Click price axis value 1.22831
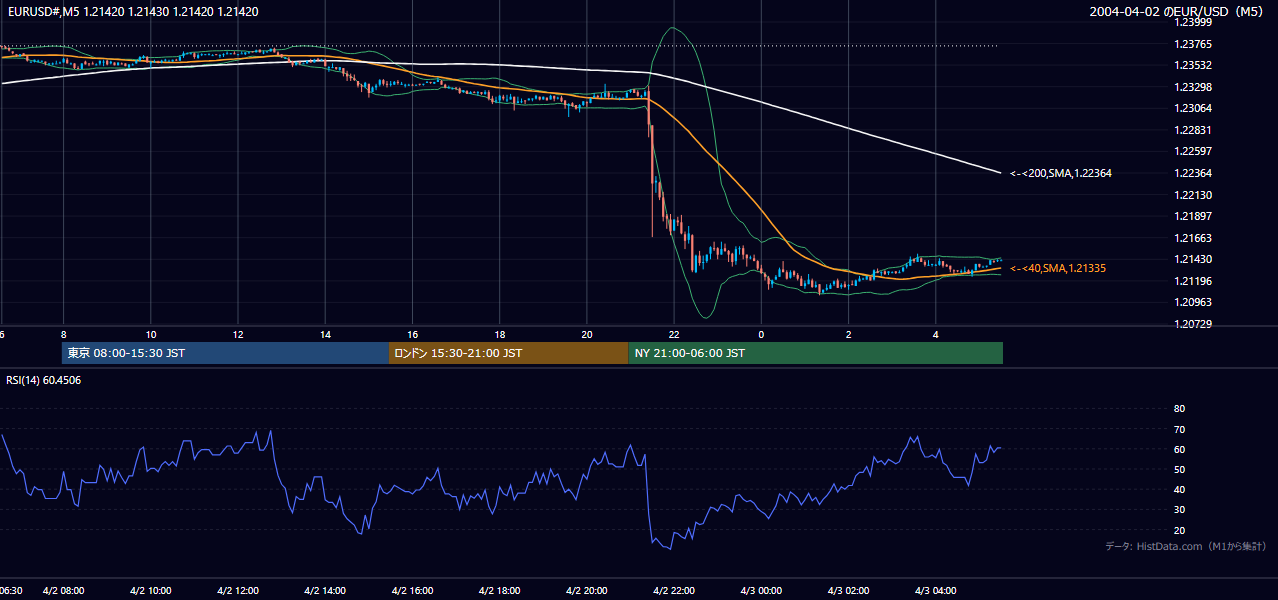 pyautogui.click(x=1193, y=130)
